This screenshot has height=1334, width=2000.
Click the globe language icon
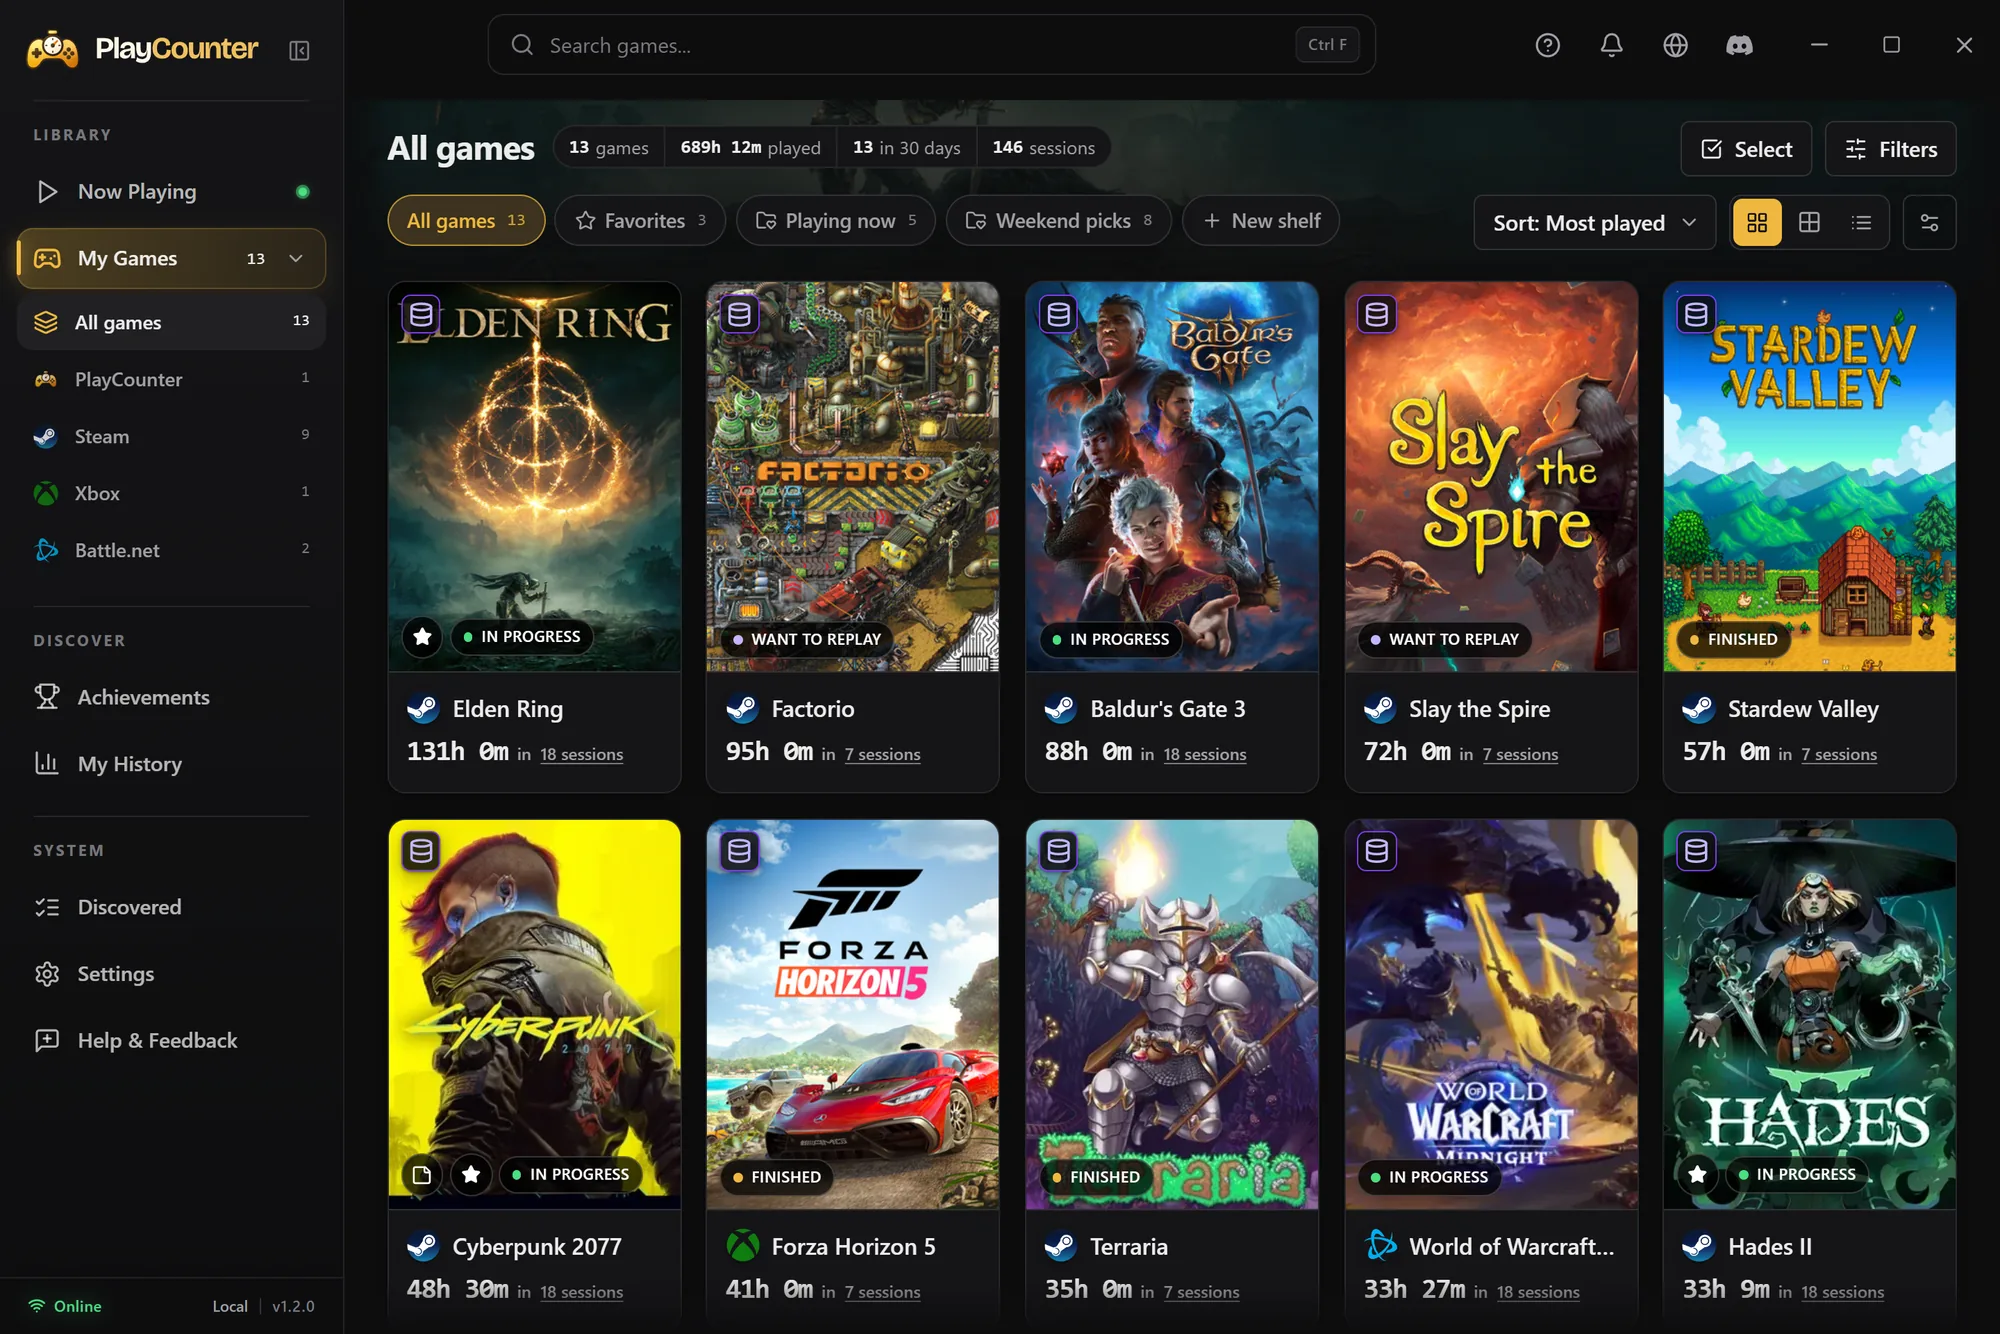[1675, 45]
